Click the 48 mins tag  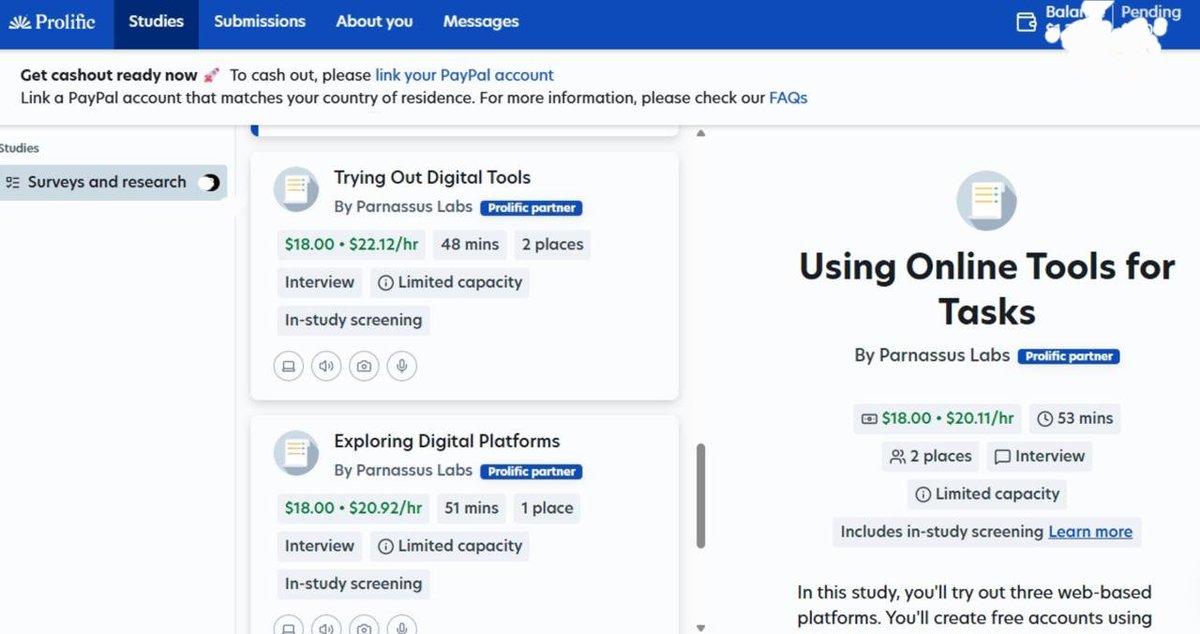(x=470, y=244)
